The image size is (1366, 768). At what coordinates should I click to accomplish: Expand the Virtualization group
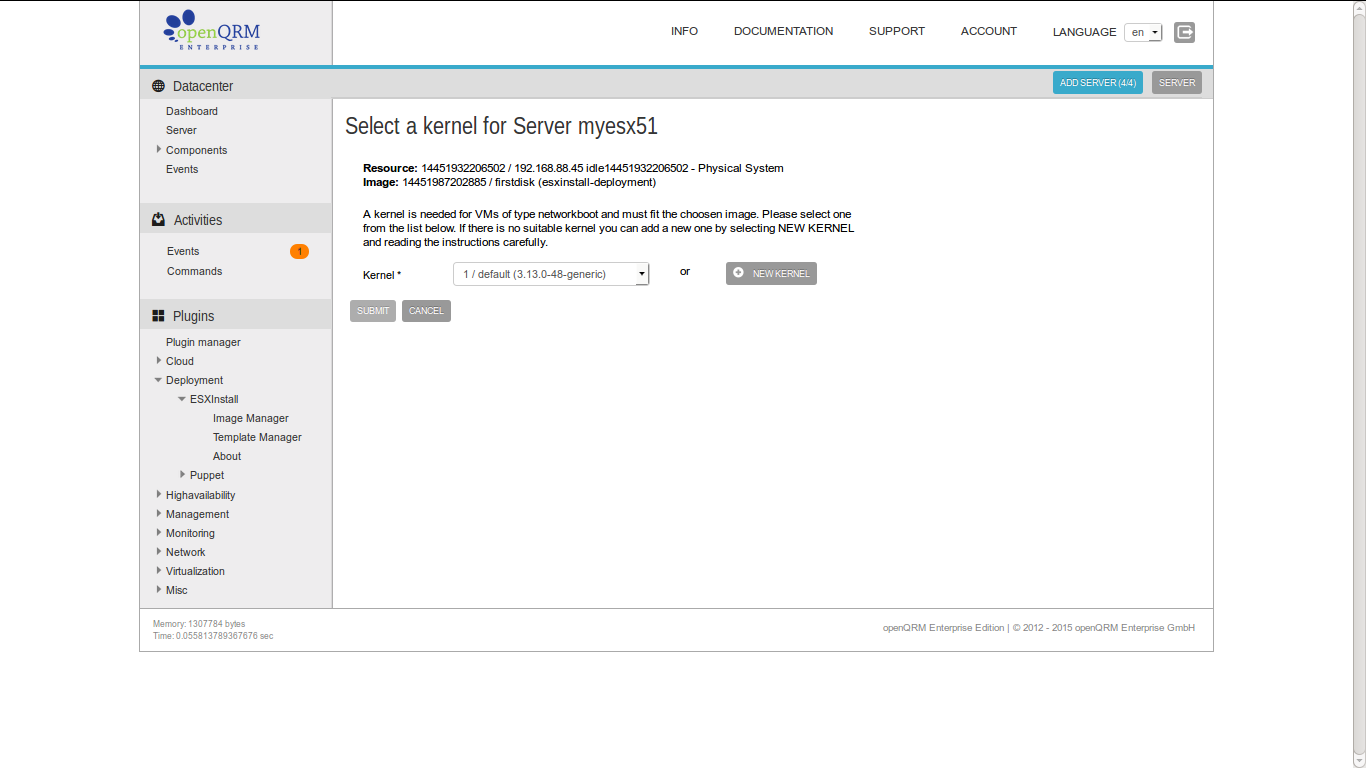[158, 570]
